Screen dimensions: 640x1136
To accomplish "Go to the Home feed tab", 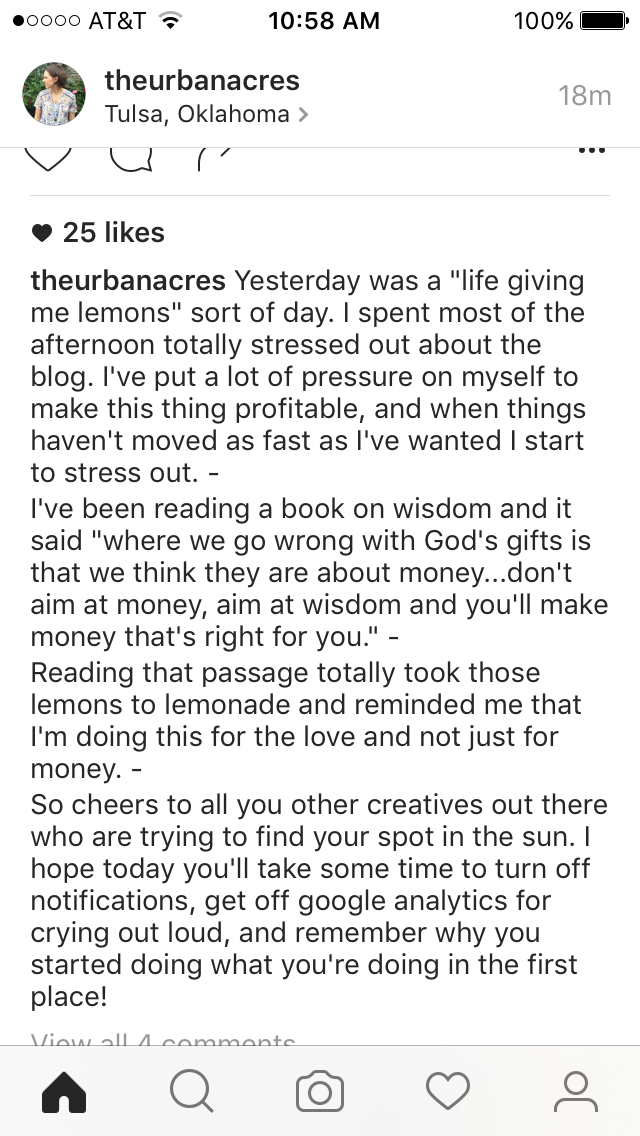I will 64,1091.
